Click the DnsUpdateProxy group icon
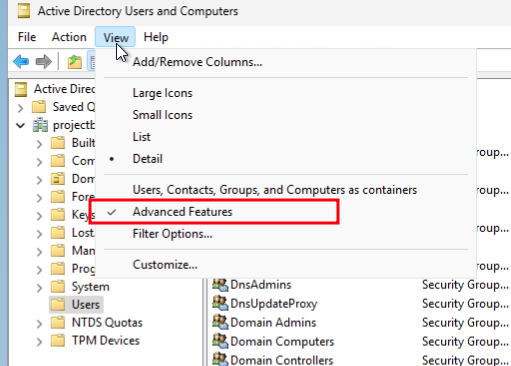 point(220,303)
